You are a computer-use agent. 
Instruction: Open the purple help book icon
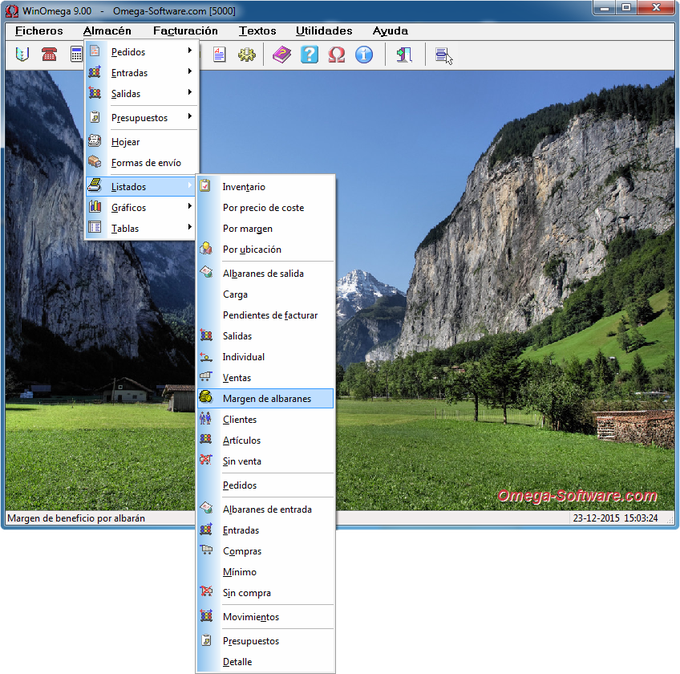(x=282, y=55)
